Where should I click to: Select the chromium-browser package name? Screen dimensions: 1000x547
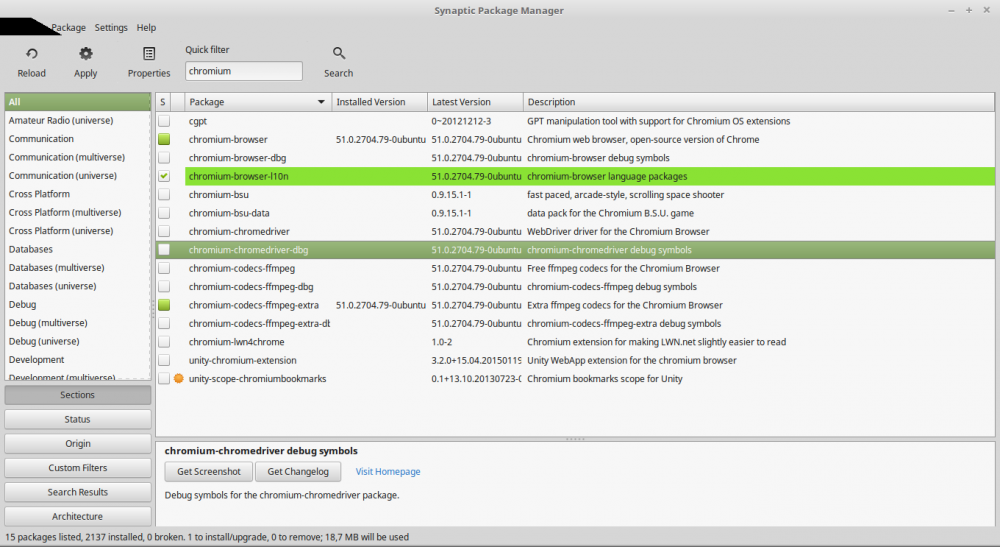pos(228,140)
